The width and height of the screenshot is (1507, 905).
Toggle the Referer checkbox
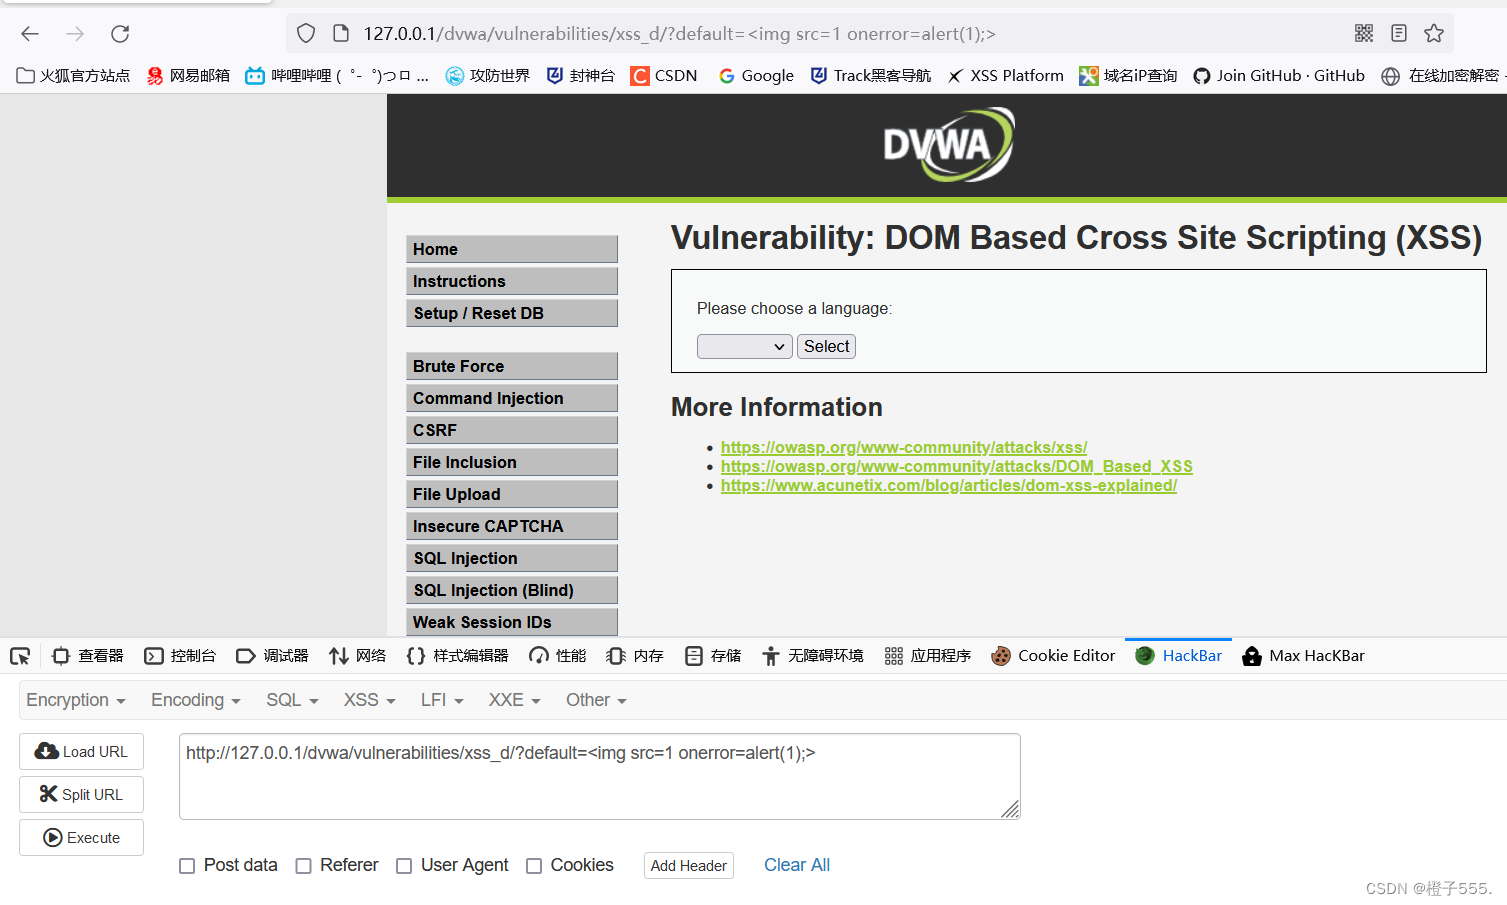[x=304, y=866]
